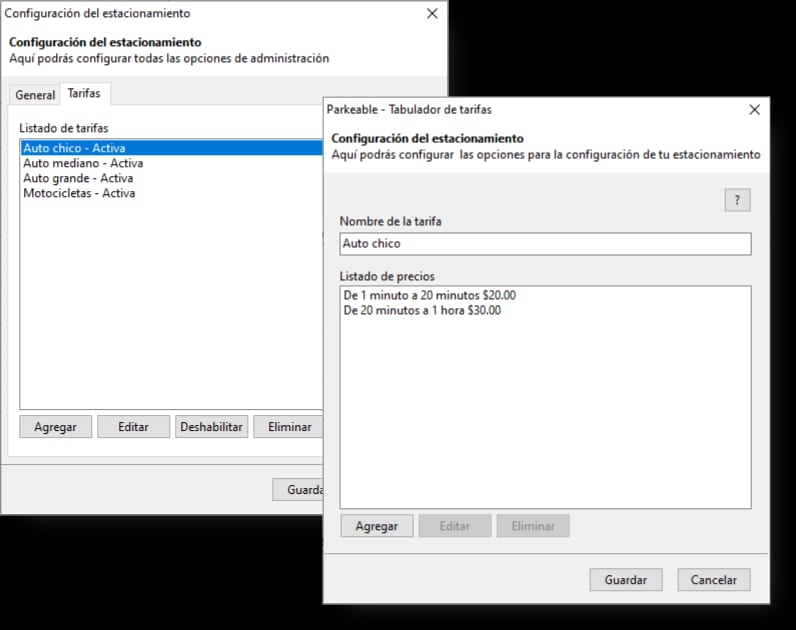Viewport: 796px width, 630px height.
Task: Select Auto mediano - Activa tariff
Action: pos(172,163)
